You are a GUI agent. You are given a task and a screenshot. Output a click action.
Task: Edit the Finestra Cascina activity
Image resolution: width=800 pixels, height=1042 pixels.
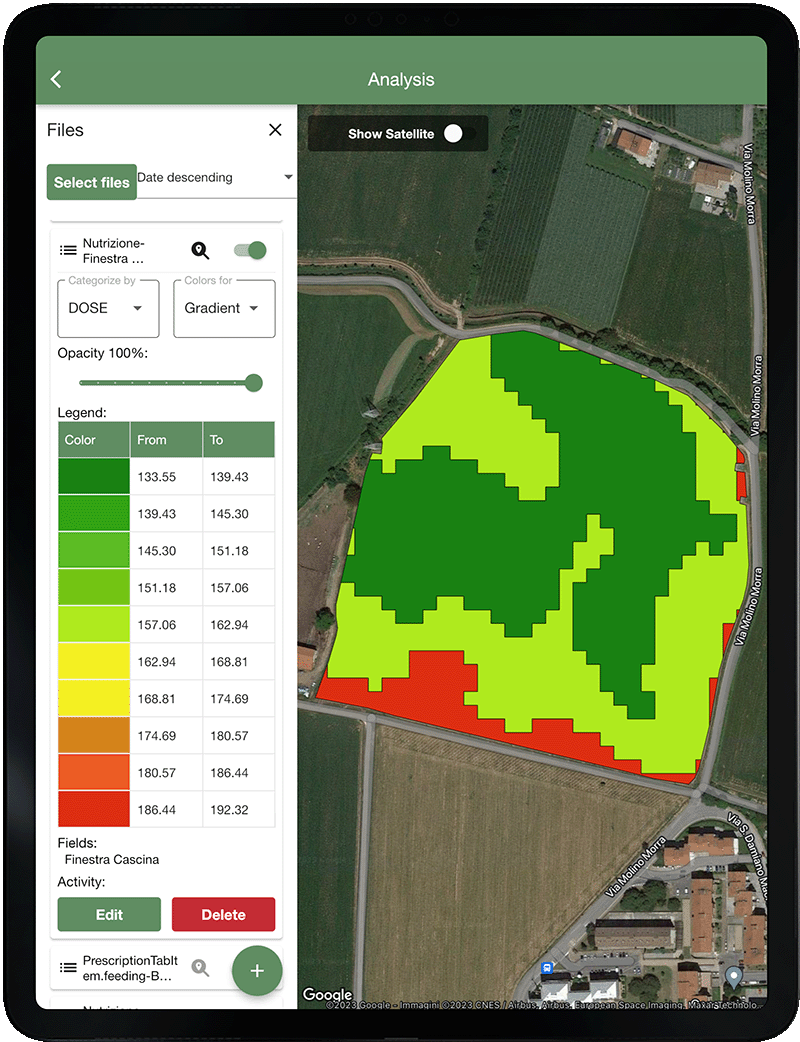point(109,914)
